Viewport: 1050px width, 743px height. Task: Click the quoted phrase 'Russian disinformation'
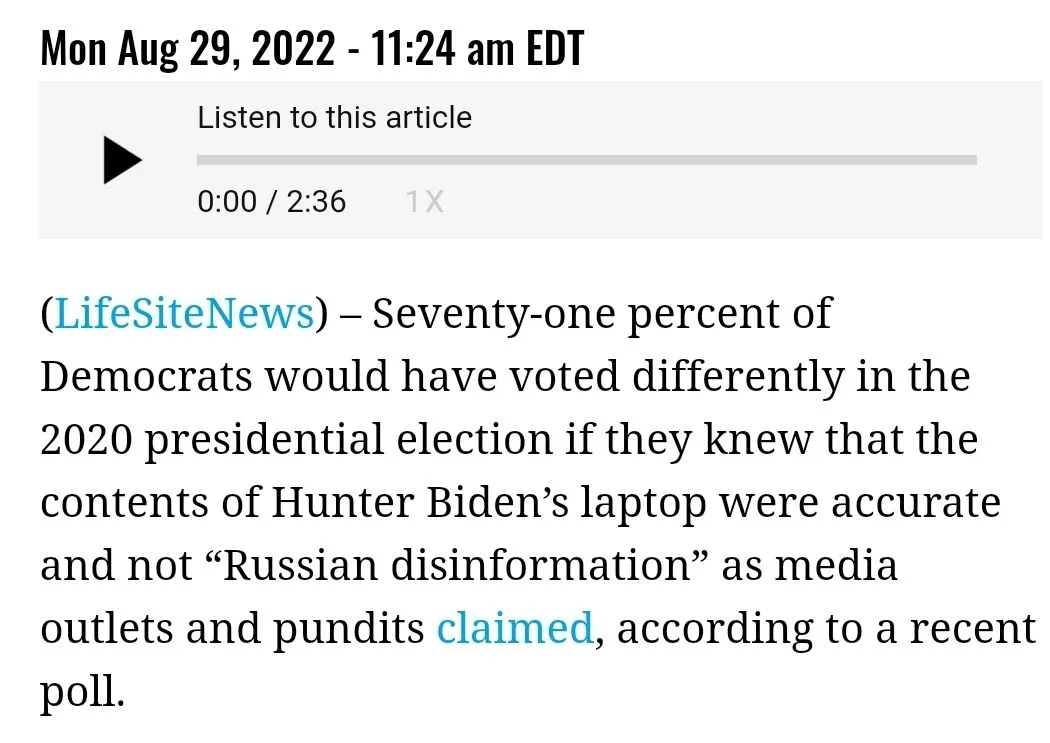click(455, 565)
